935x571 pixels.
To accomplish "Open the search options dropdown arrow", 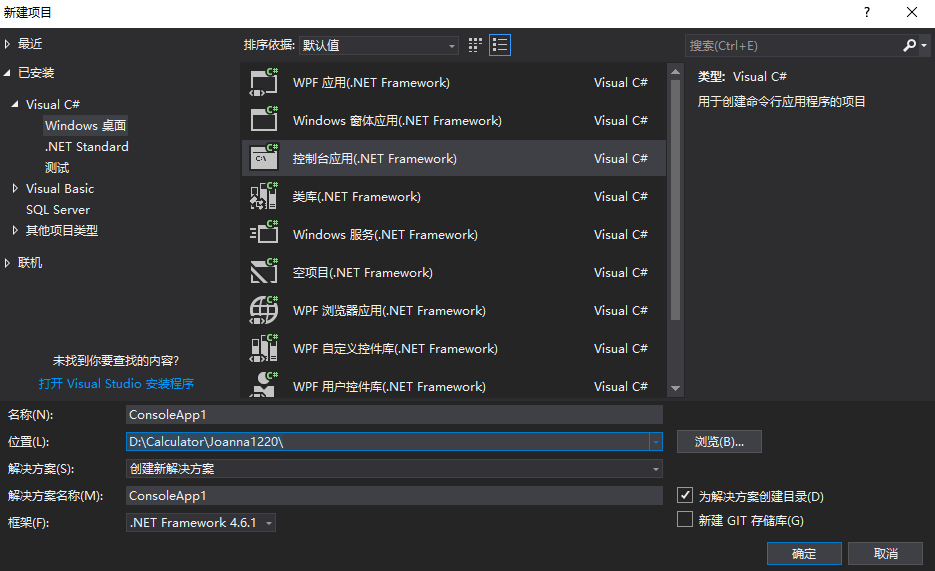I will point(924,45).
